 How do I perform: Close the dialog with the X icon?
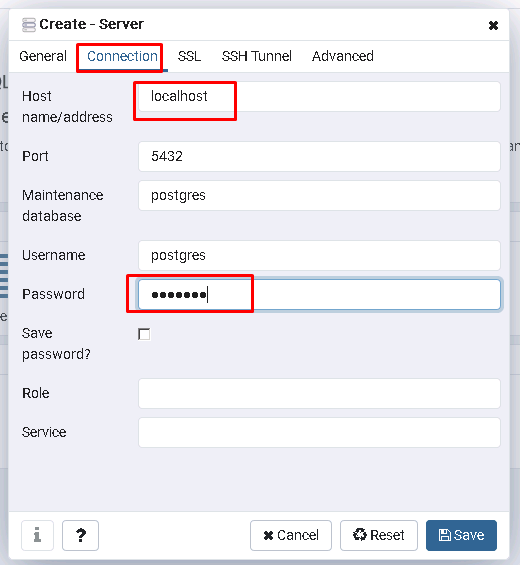click(493, 26)
